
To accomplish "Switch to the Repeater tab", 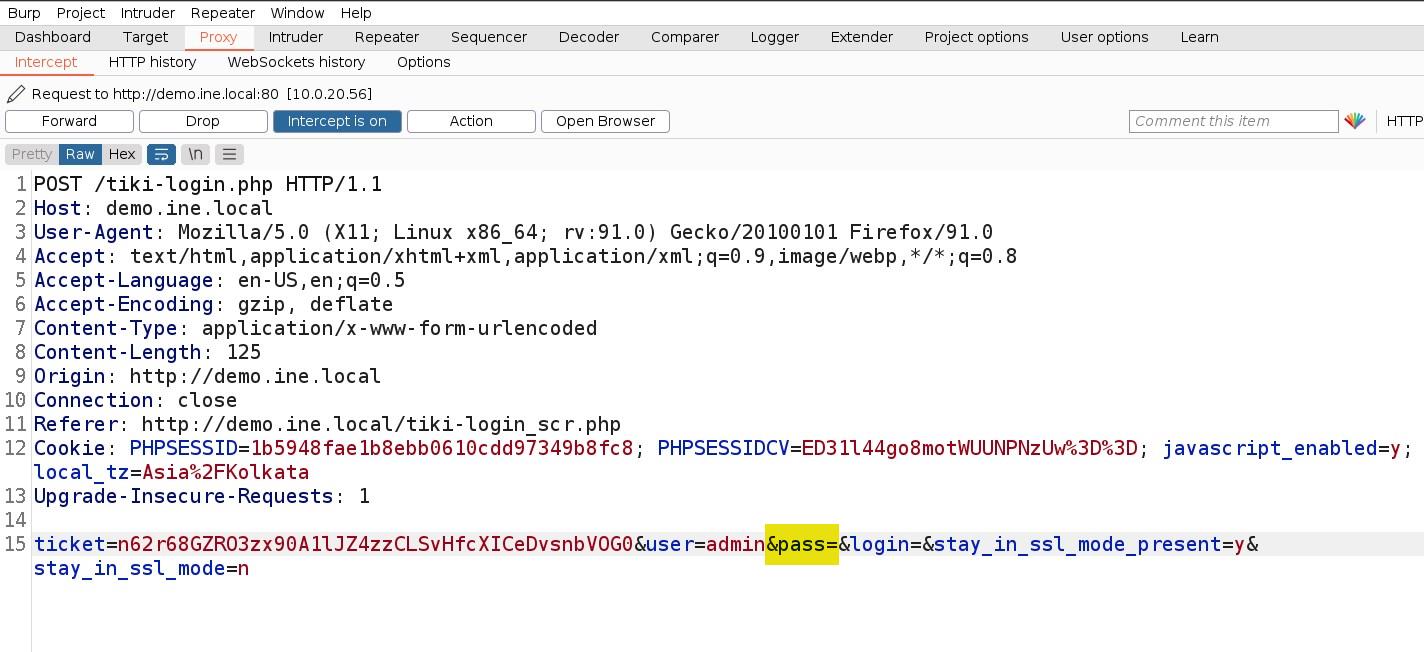I will (387, 37).
